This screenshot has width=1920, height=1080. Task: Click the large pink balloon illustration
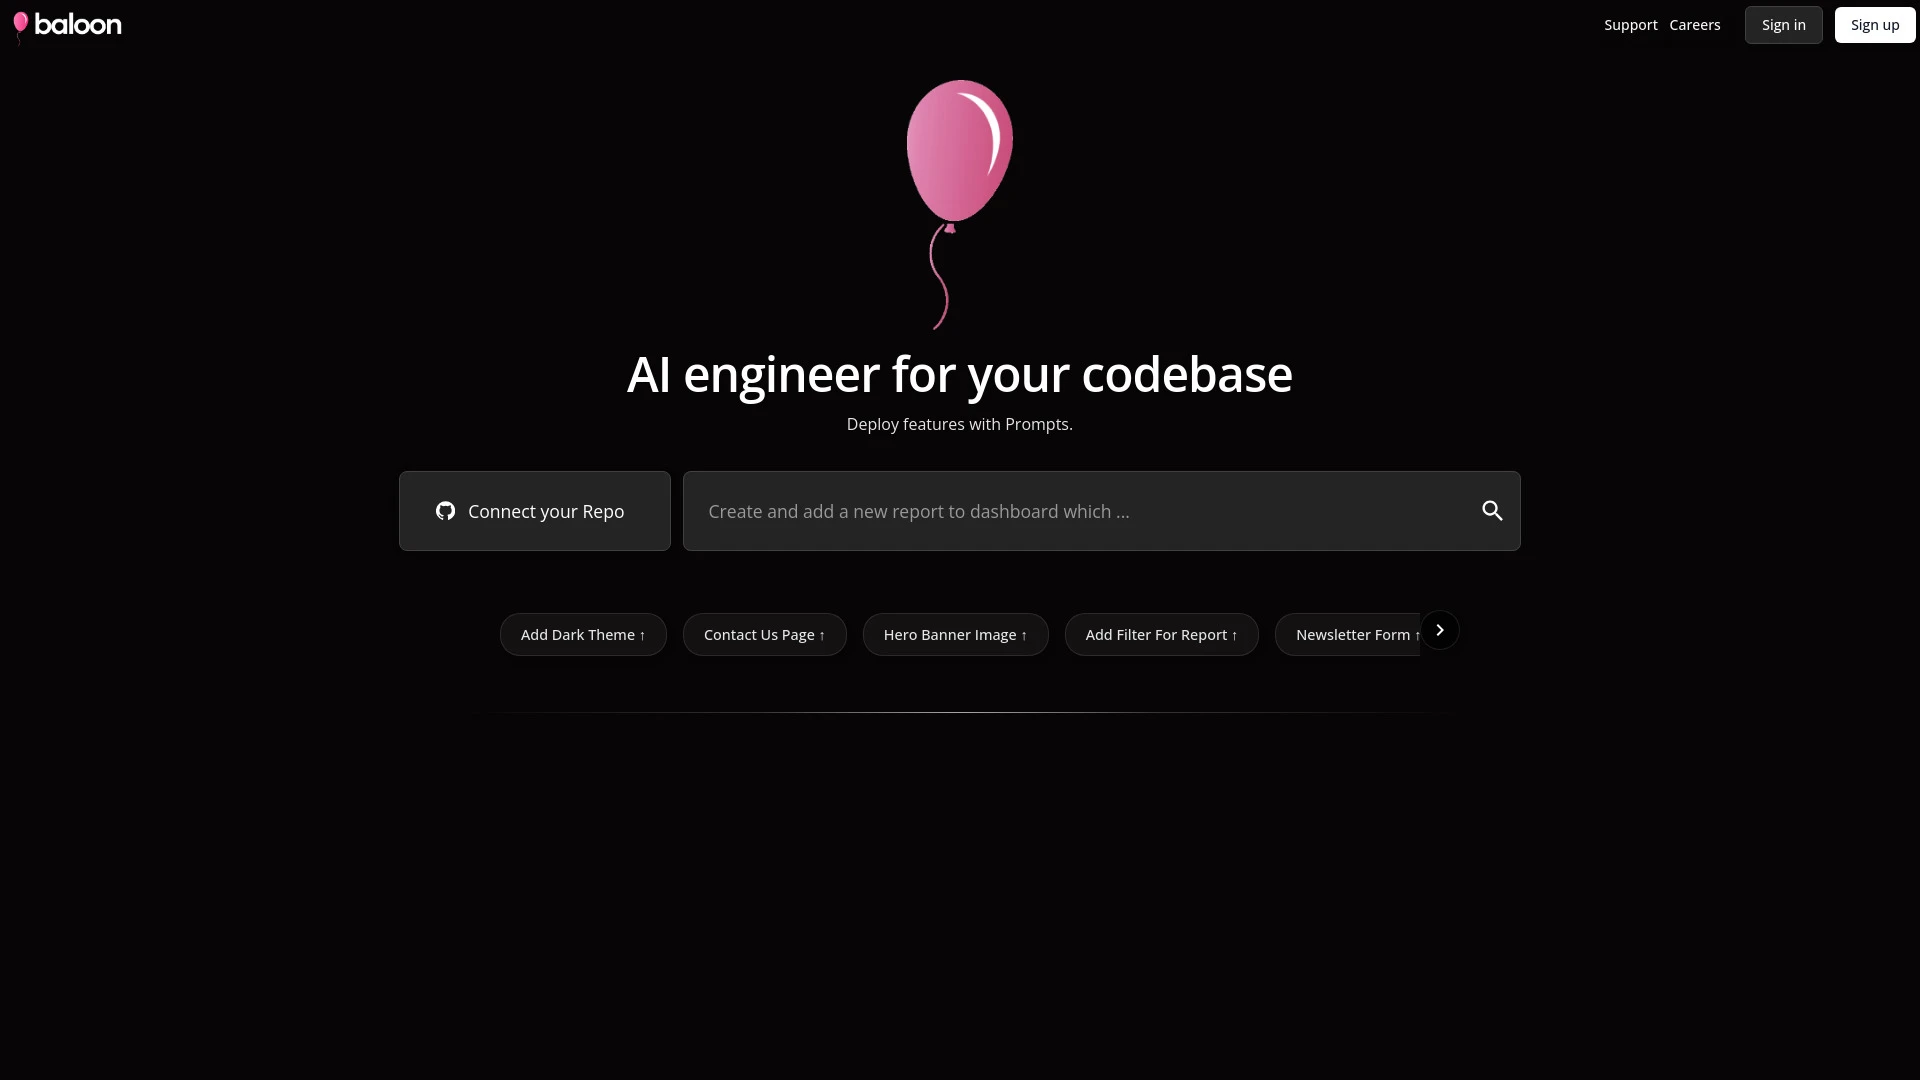point(958,150)
